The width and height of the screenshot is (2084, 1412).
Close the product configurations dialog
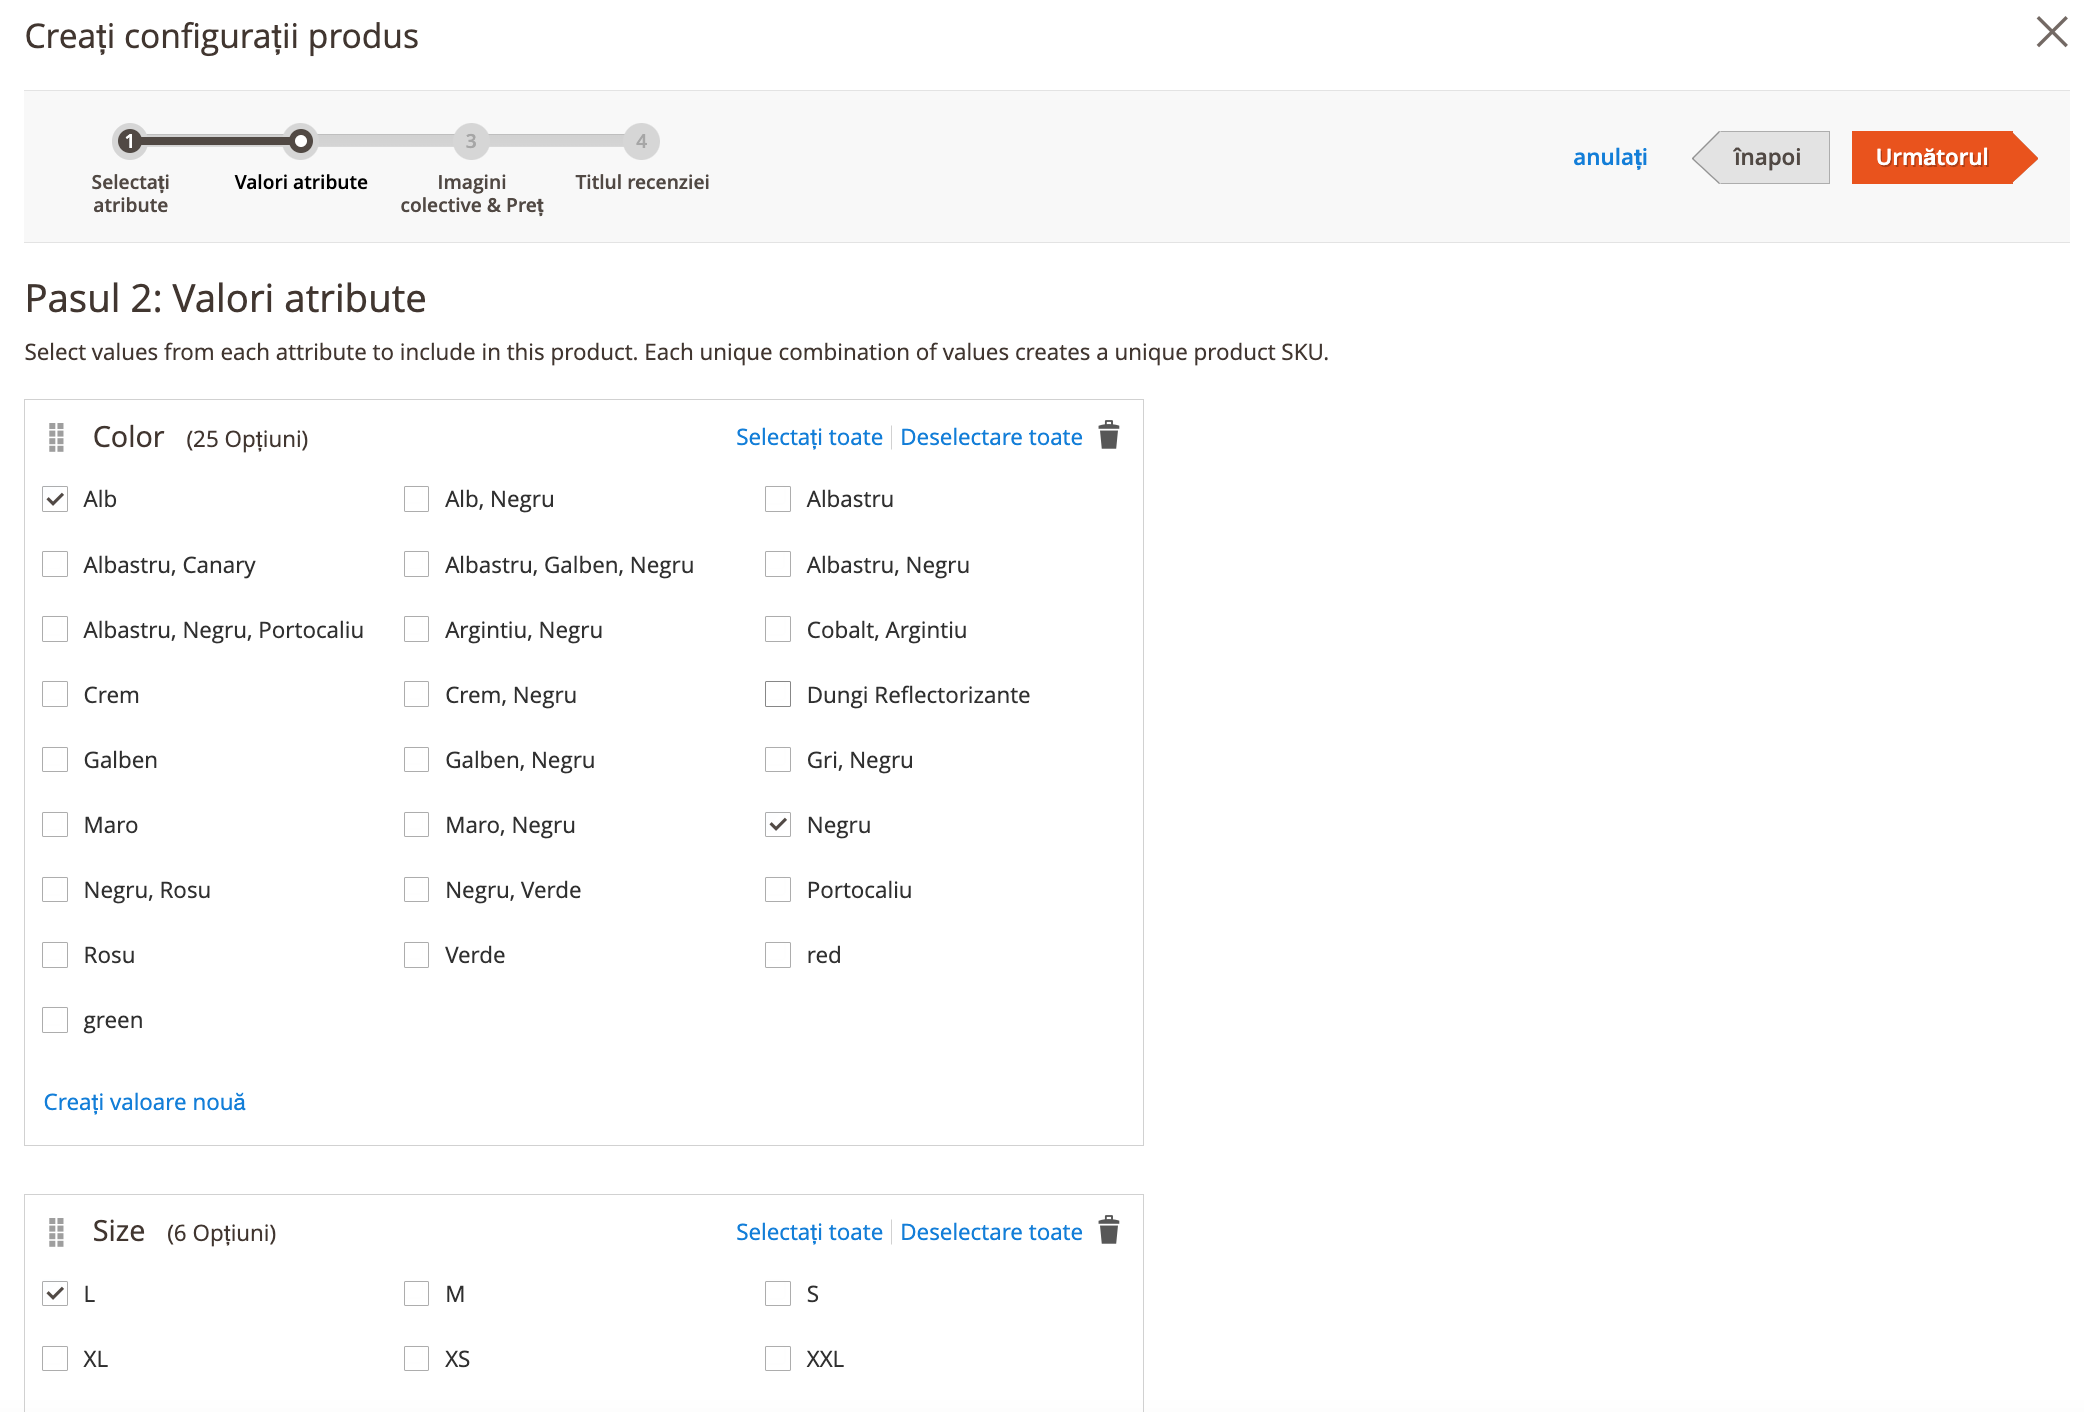coord(2051,32)
